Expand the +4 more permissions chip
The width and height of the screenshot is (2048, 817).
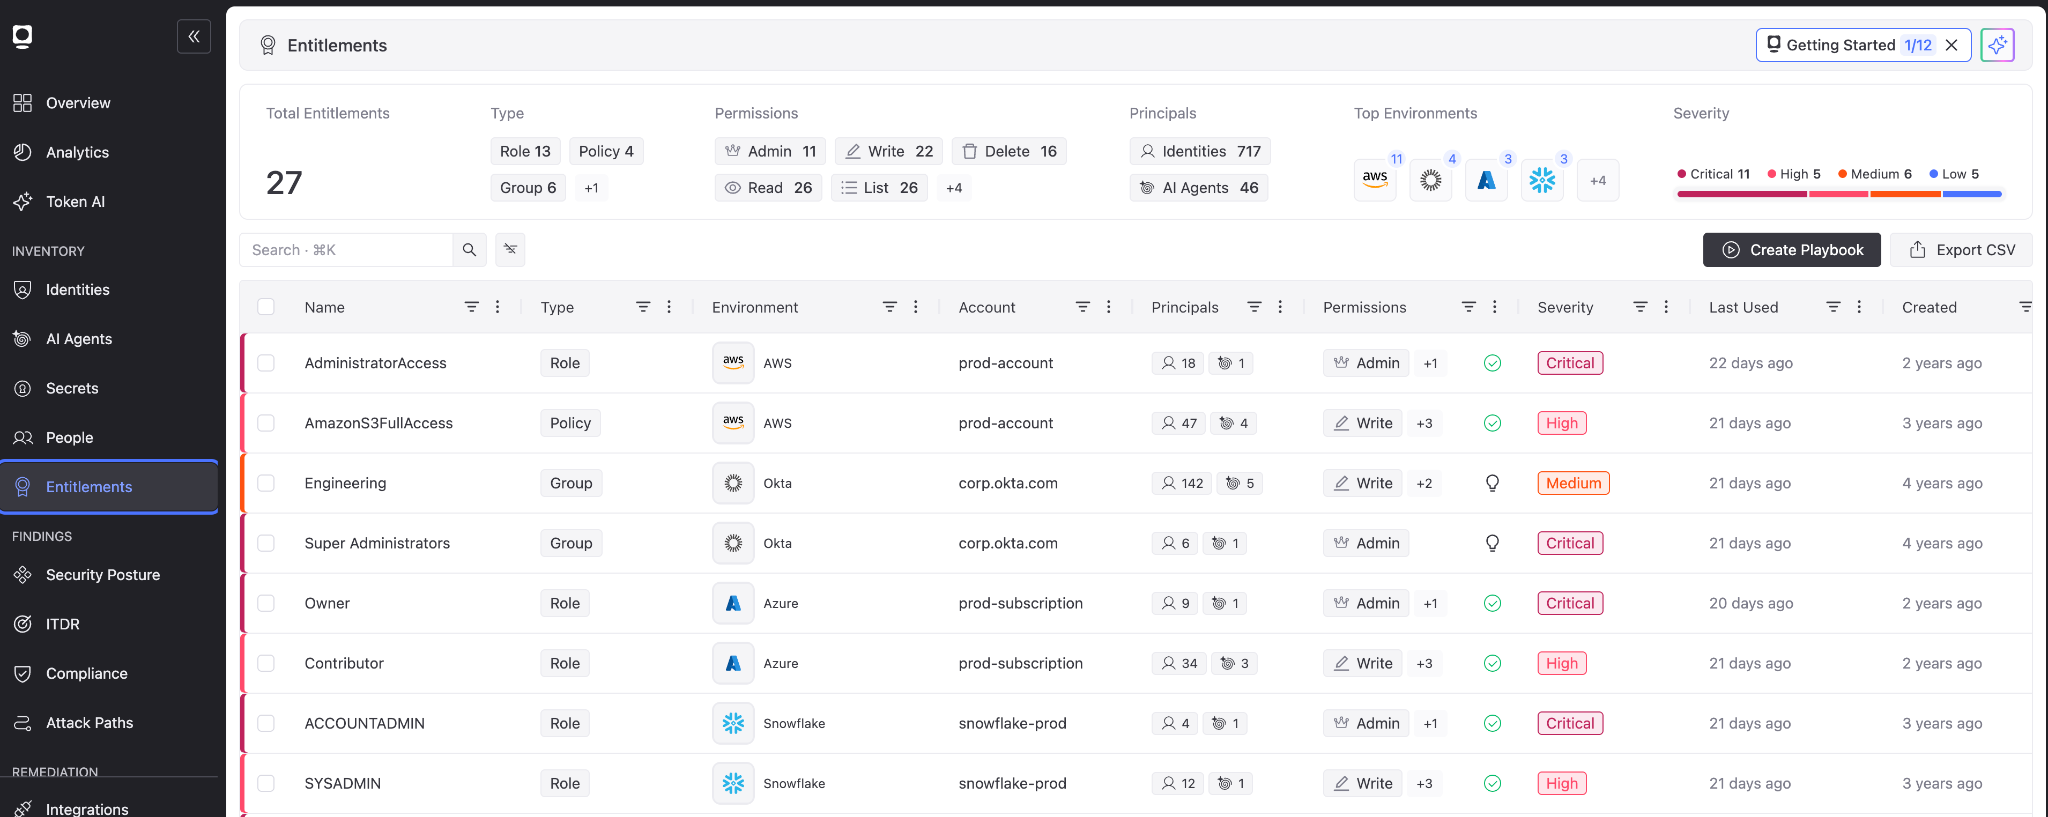954,188
